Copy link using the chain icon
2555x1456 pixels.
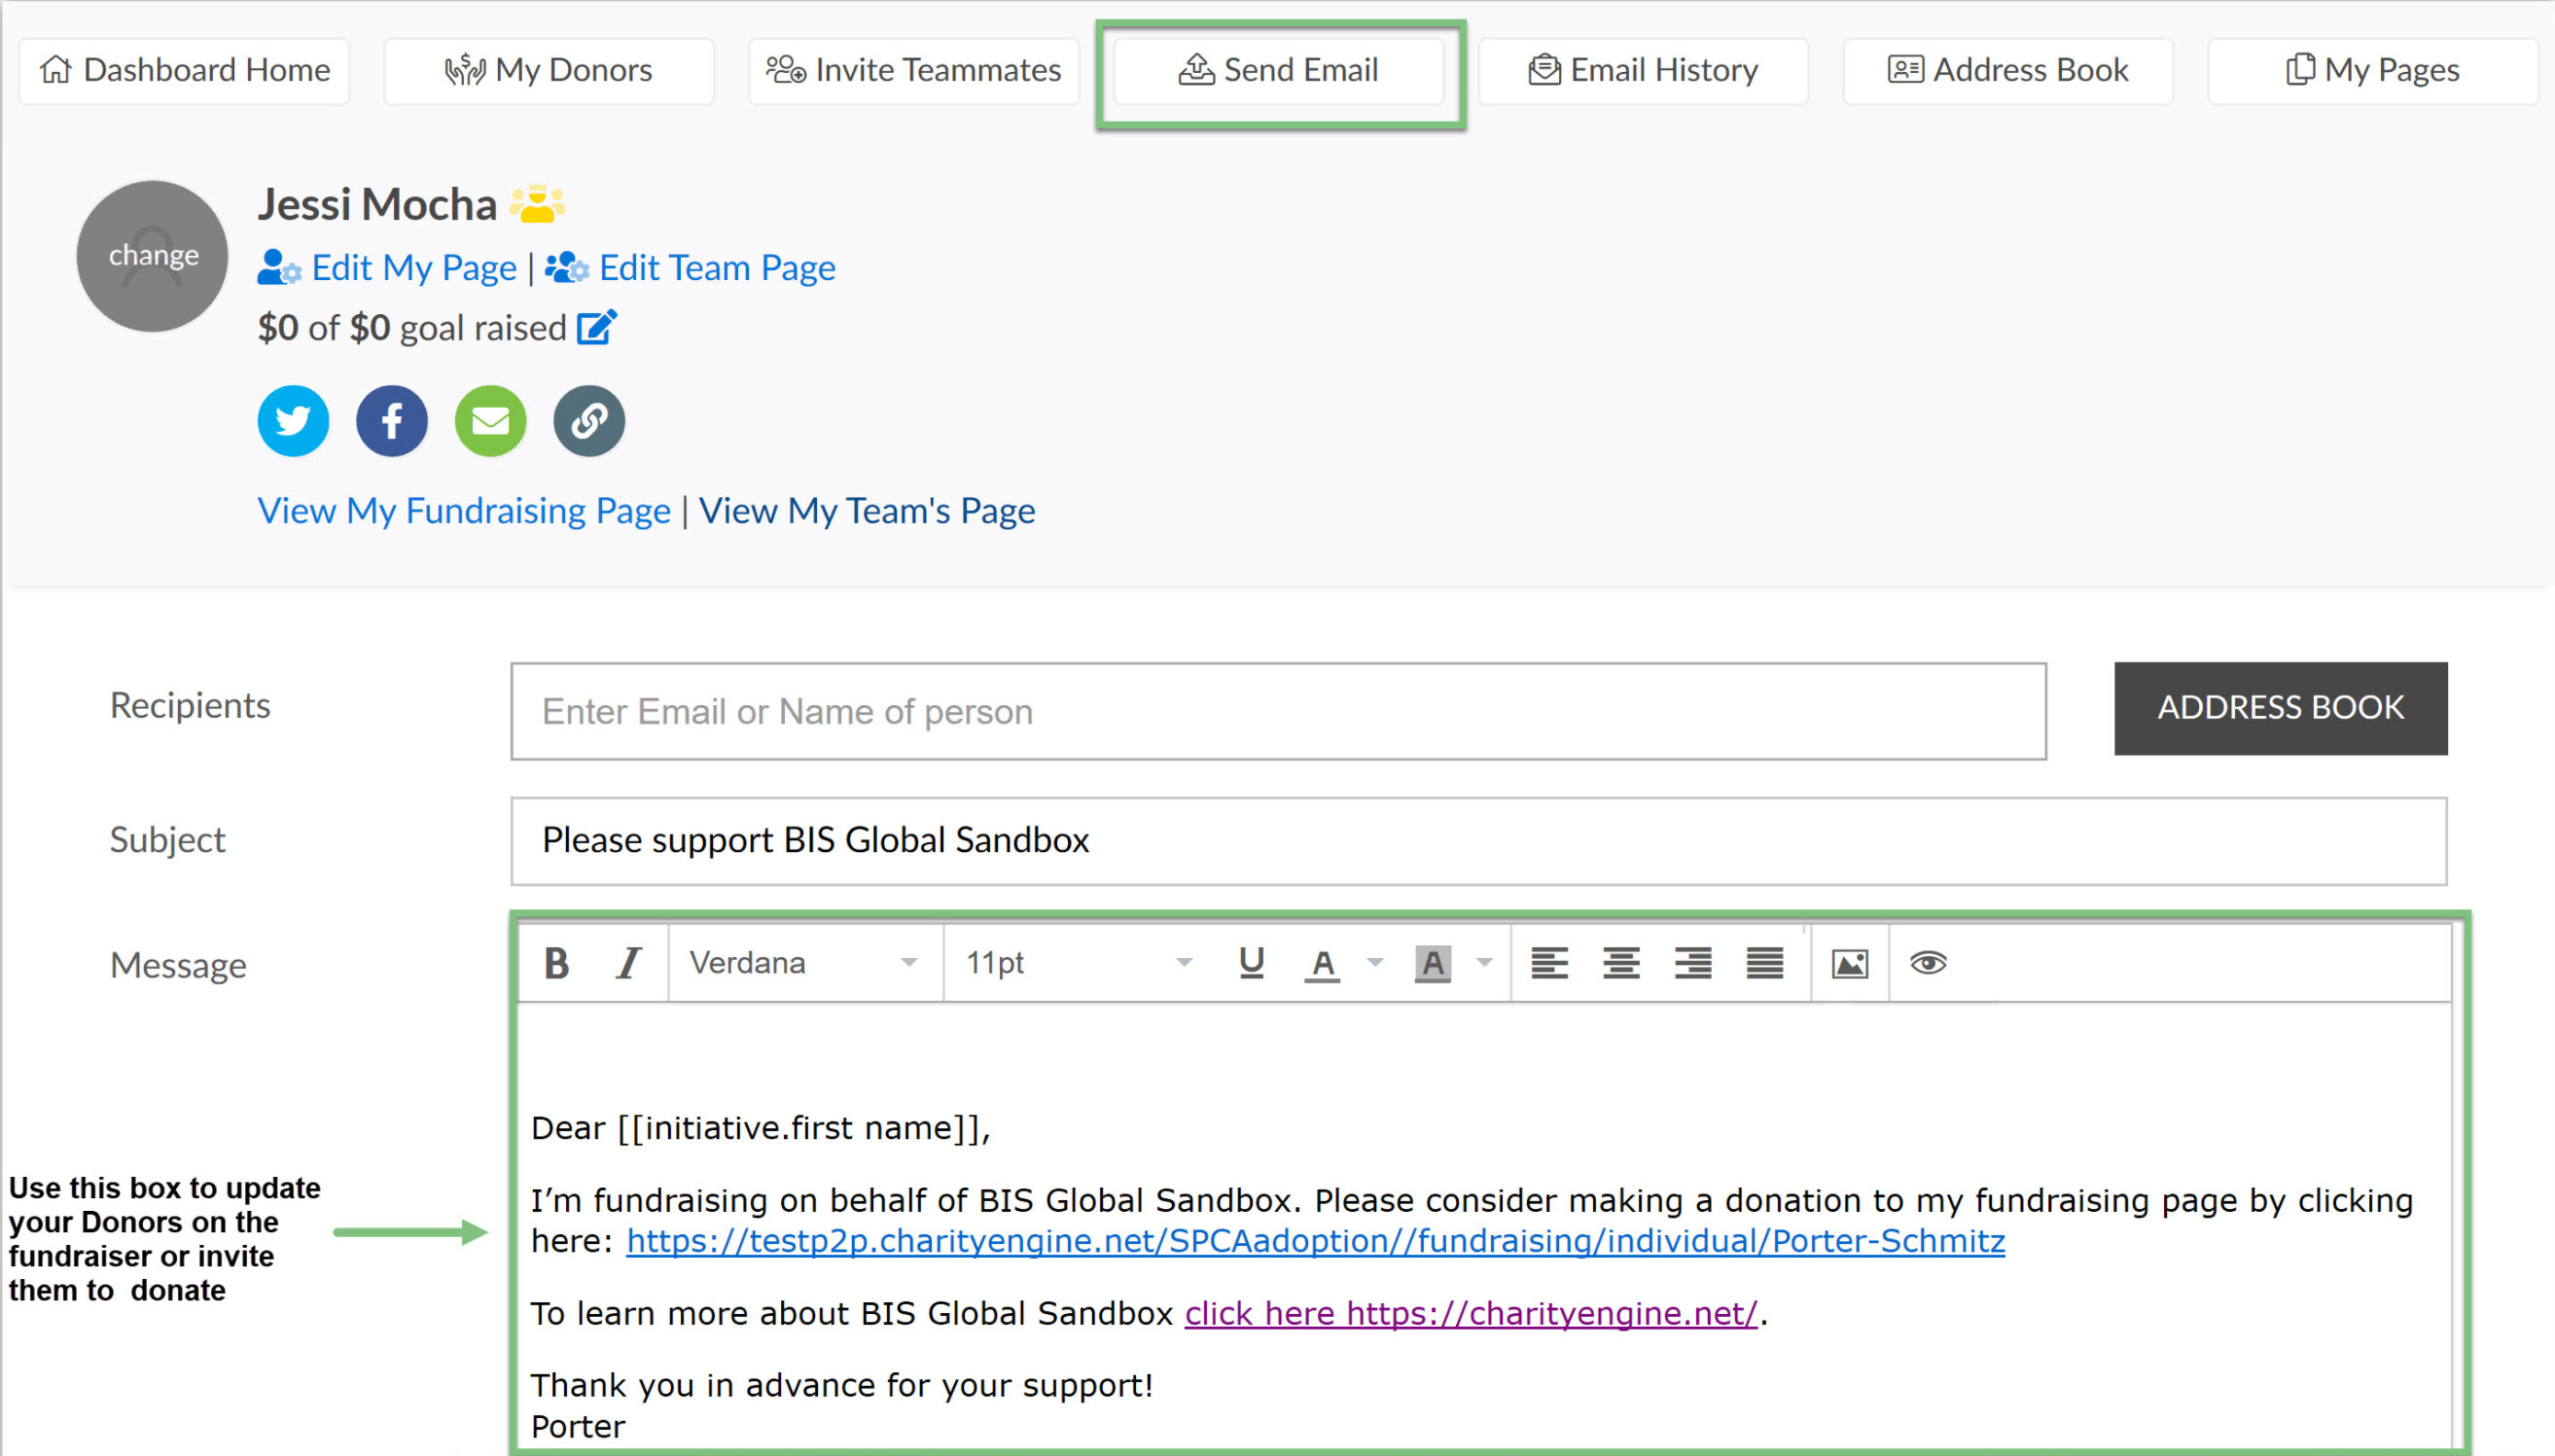point(589,421)
